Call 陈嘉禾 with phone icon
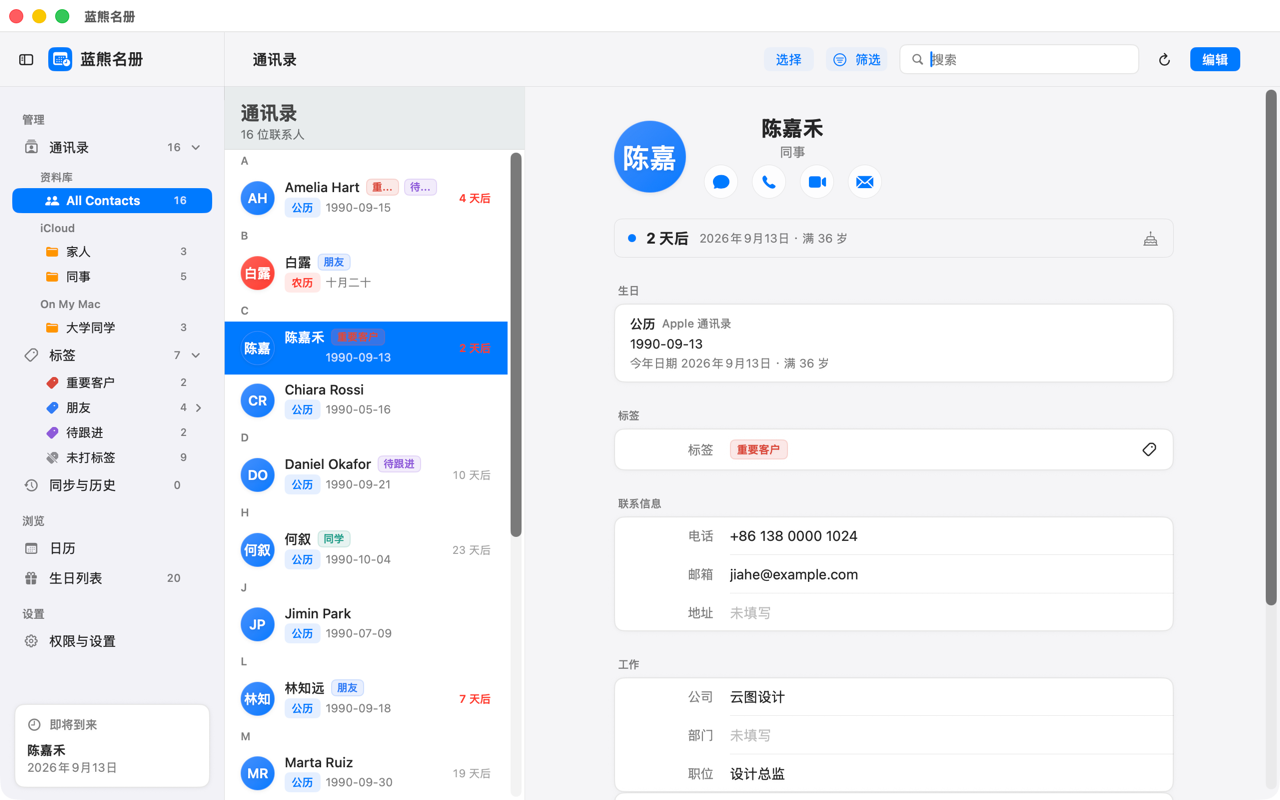Screen dimensions: 1280x800 (x=769, y=182)
